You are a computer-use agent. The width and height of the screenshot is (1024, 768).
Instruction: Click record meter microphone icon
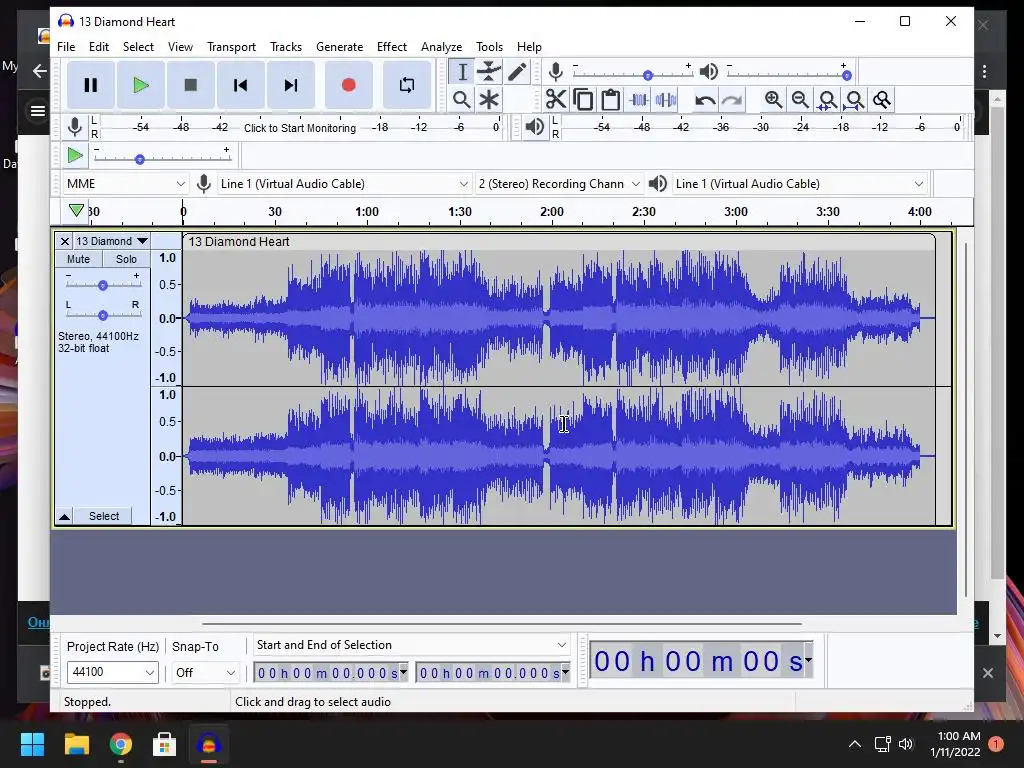75,127
